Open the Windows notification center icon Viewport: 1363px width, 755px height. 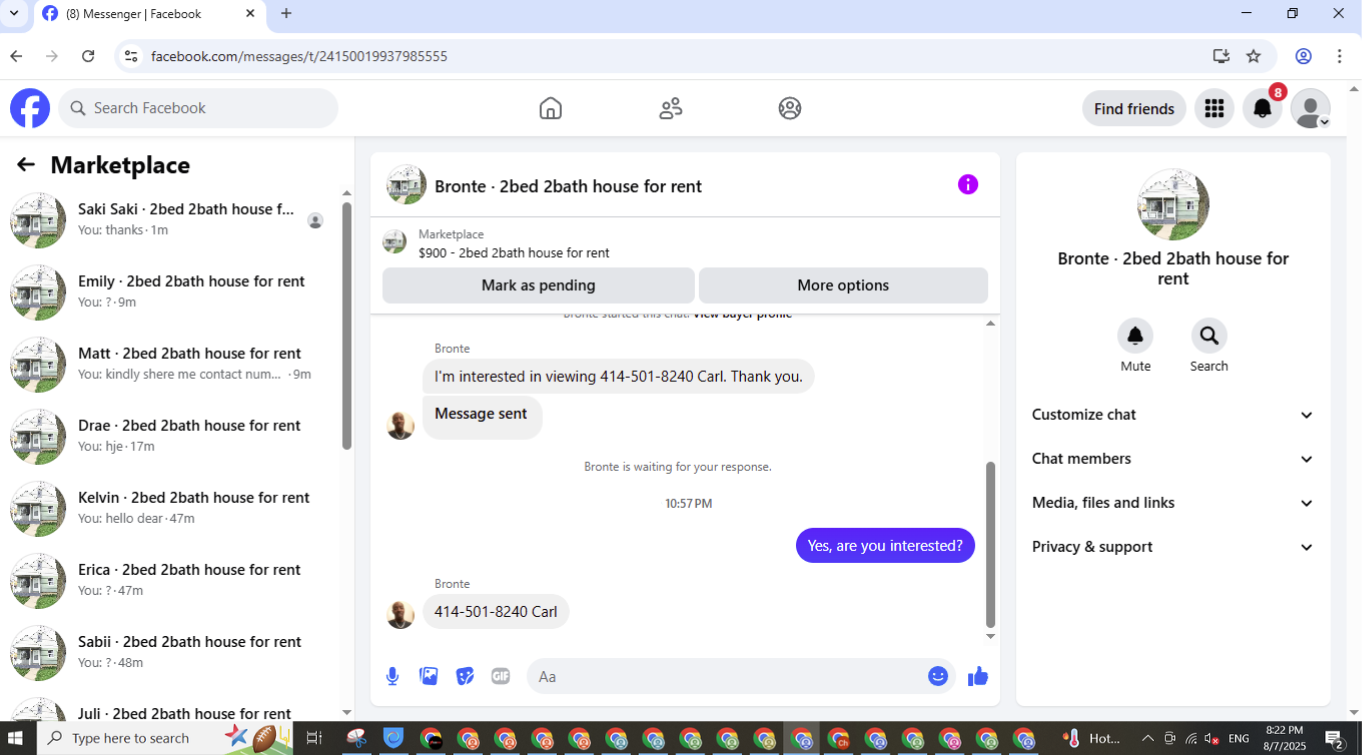1335,739
